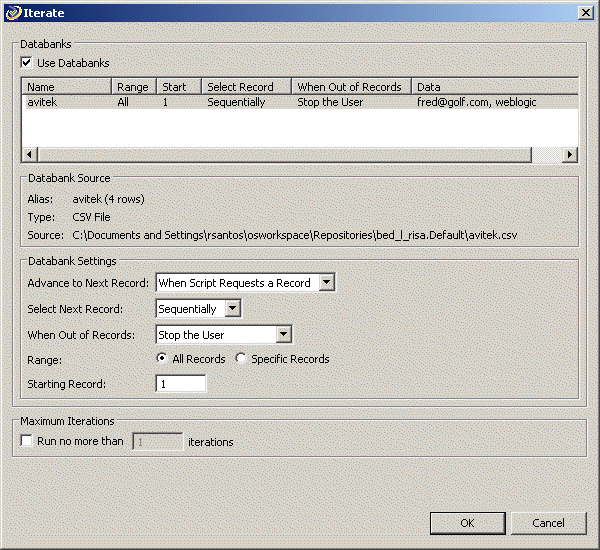
Task: Dismiss the dialog with Cancel
Action: pos(548,523)
